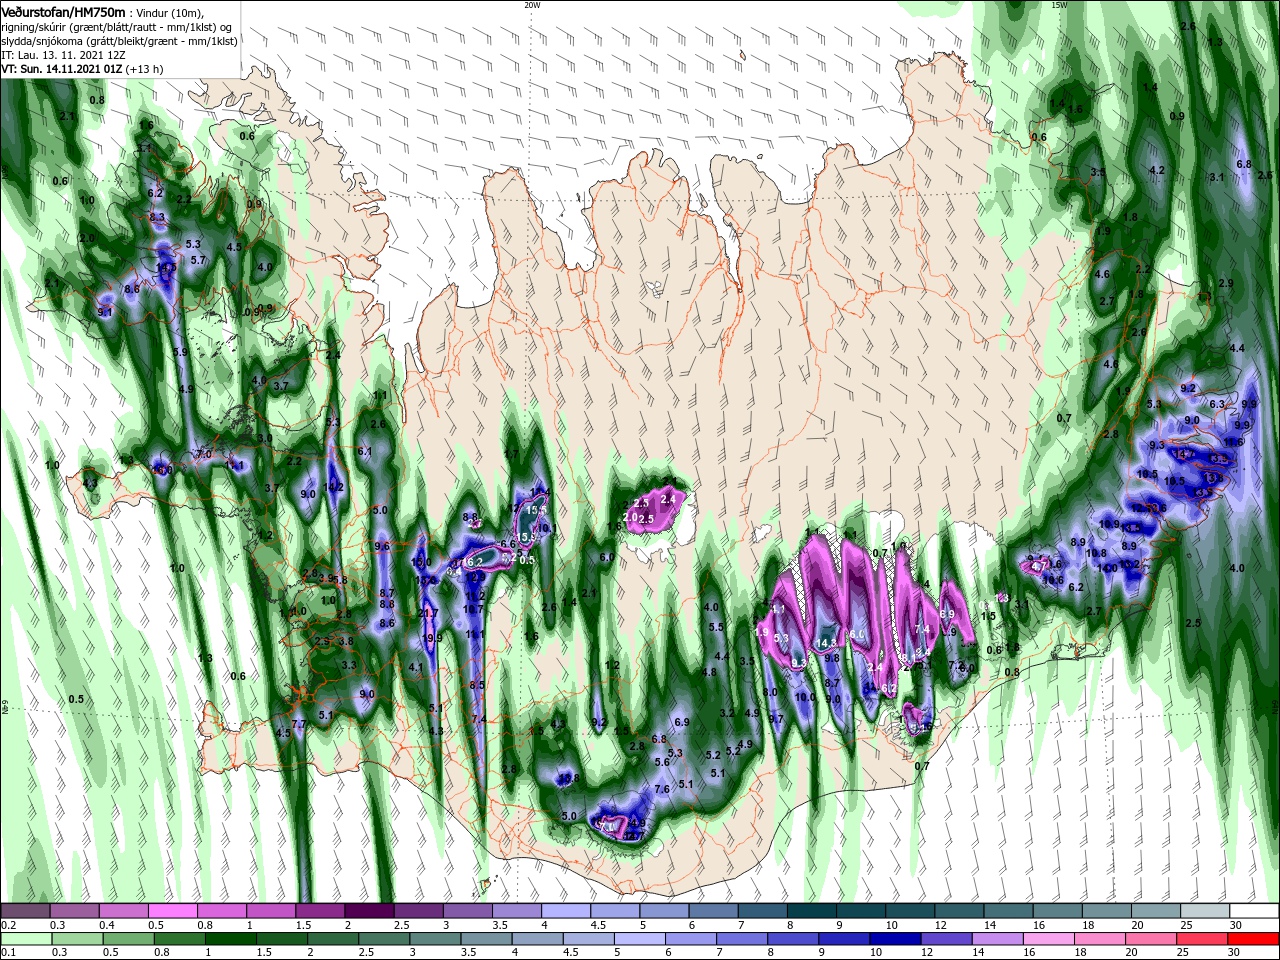Pick the light pink 16 swatch in rain scale

1049,939
